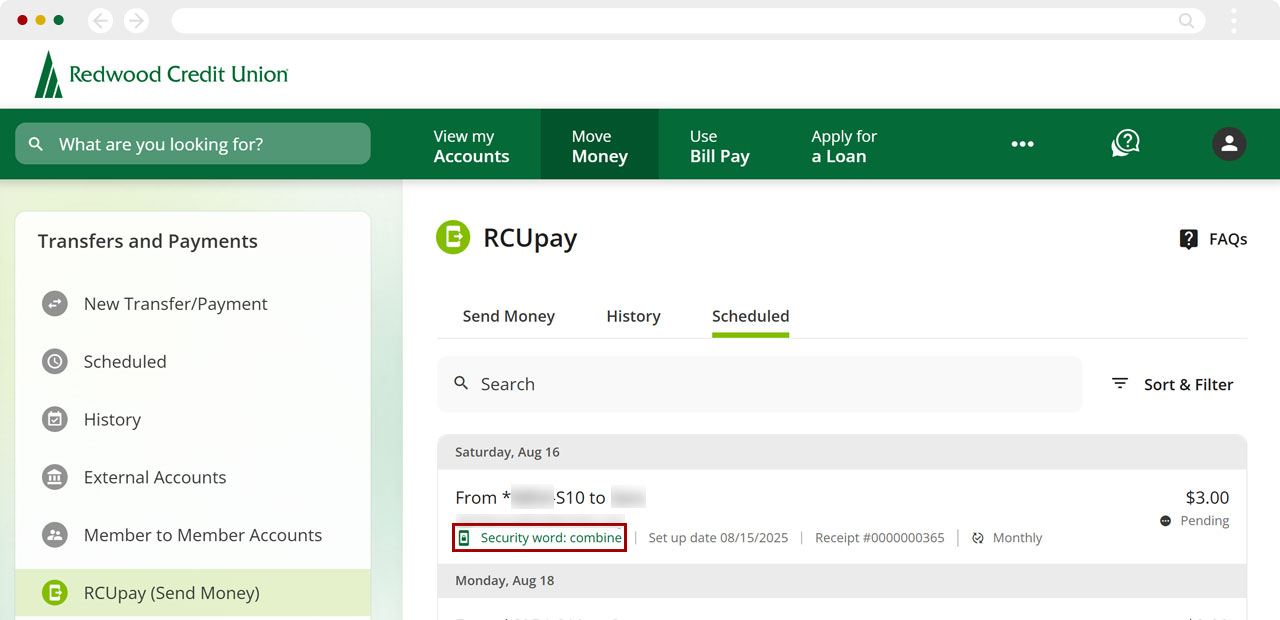Click the phone icon beside Security word
Image resolution: width=1280 pixels, height=620 pixels.
coord(464,538)
